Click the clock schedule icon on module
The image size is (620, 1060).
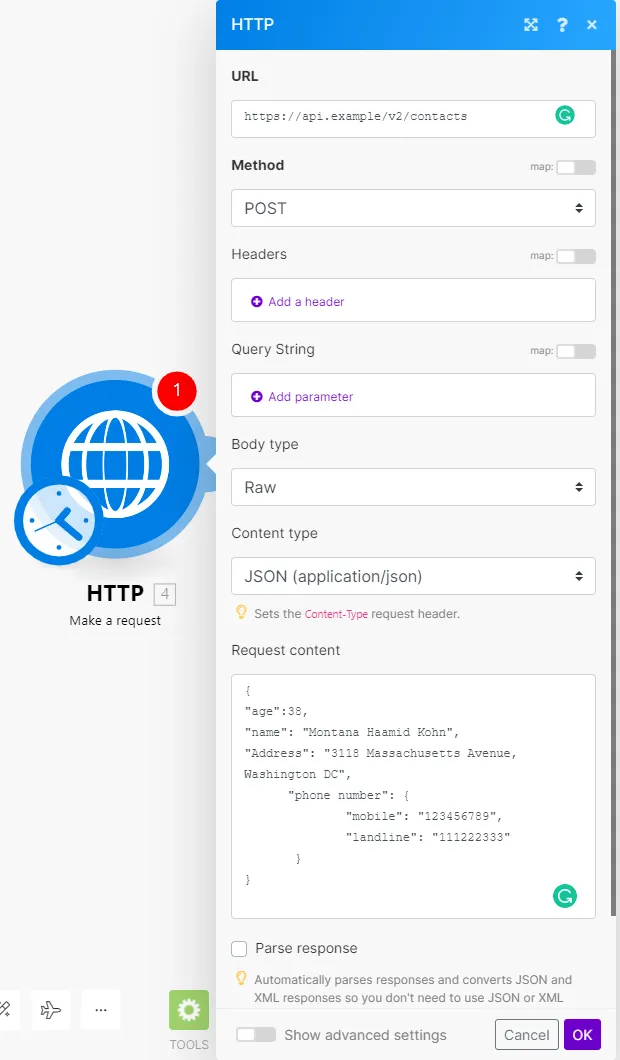pos(55,522)
